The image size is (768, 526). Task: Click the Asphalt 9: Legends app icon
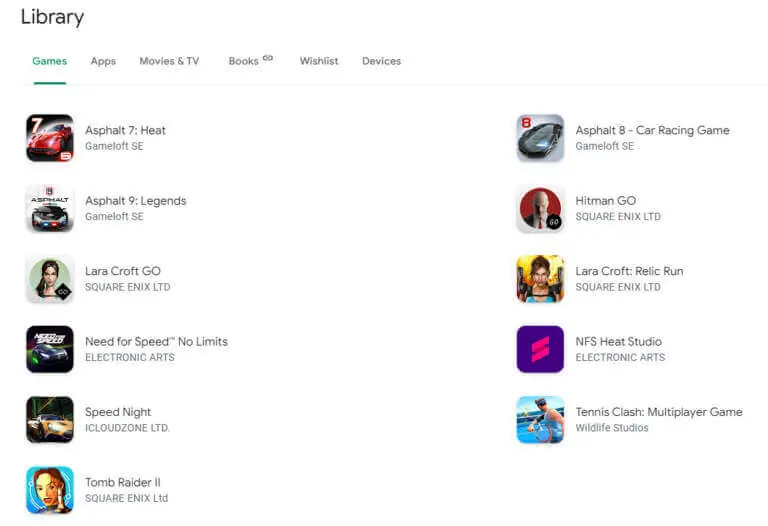[x=50, y=209]
